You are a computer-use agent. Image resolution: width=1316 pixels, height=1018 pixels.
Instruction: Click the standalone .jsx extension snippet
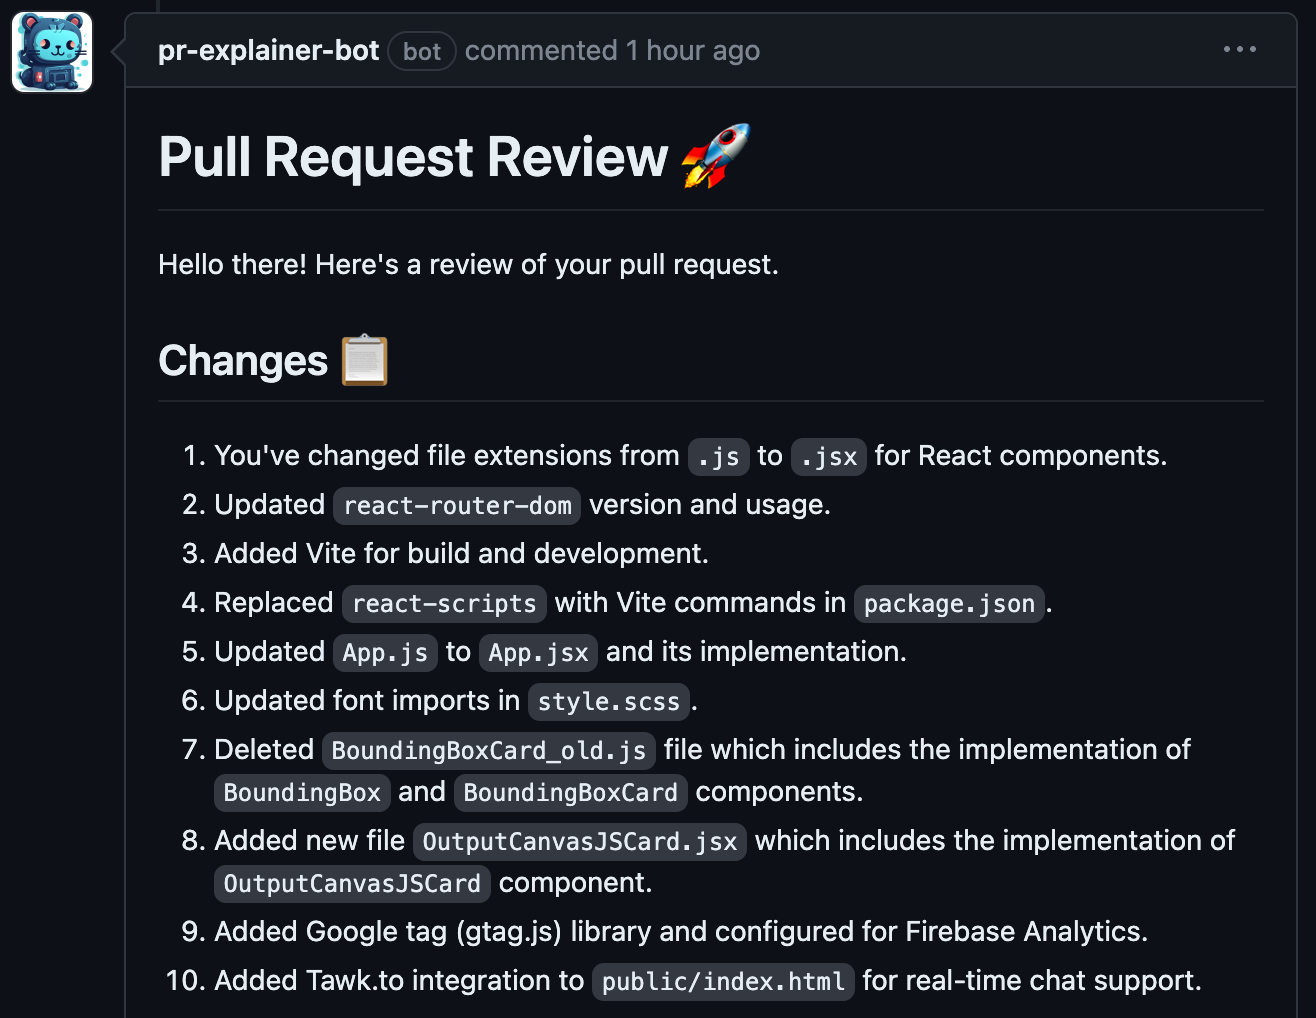point(829,456)
